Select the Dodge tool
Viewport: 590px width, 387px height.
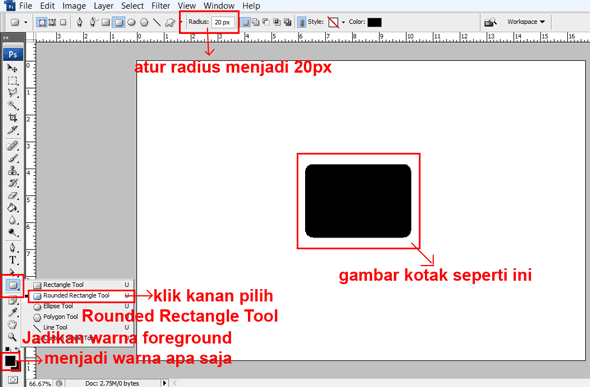(12, 232)
